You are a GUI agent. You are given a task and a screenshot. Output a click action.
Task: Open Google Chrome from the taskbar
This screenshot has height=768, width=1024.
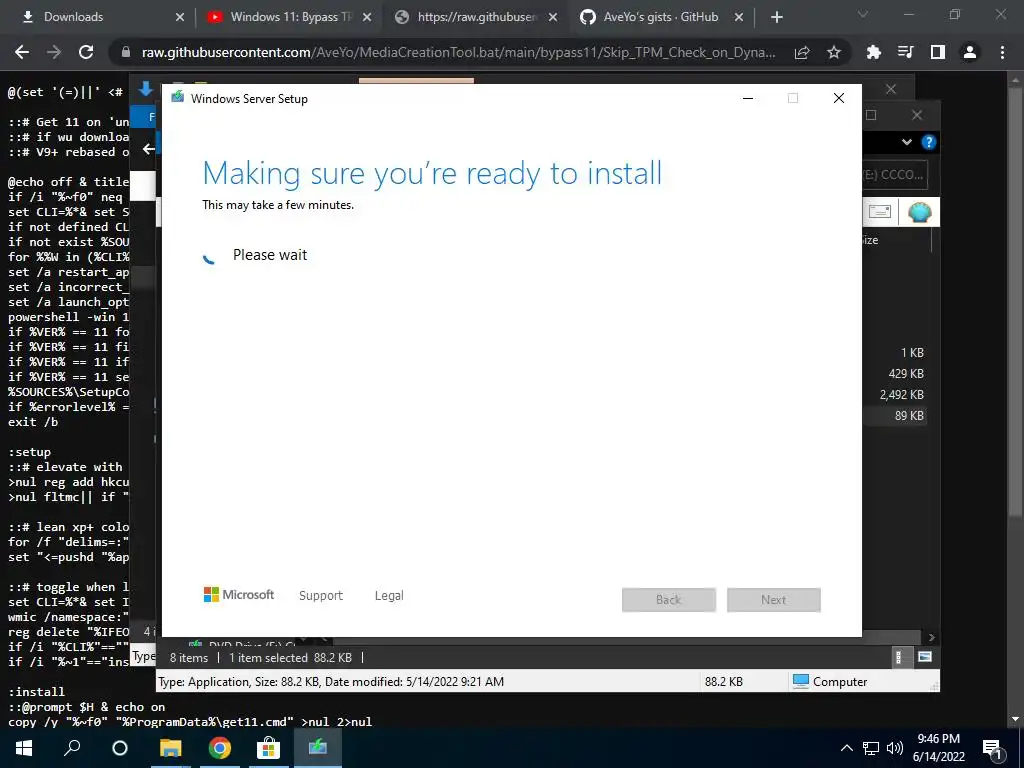pyautogui.click(x=219, y=748)
